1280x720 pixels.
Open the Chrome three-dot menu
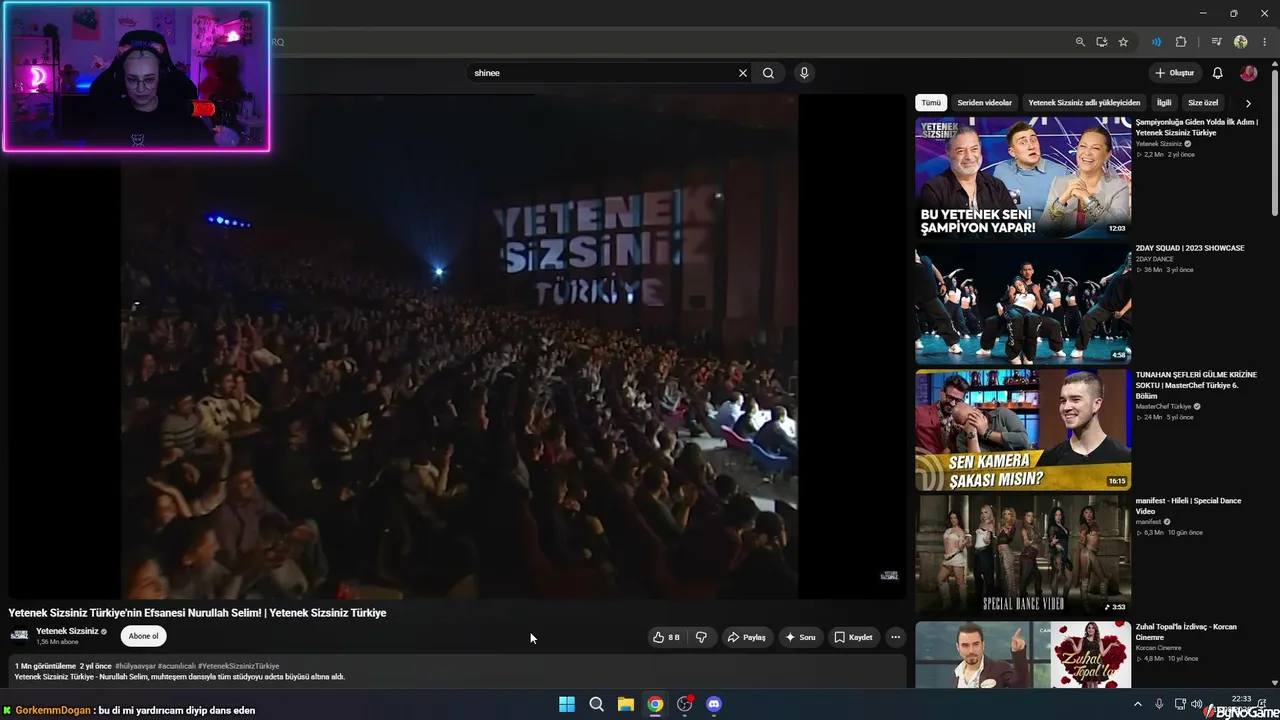[x=1265, y=42]
